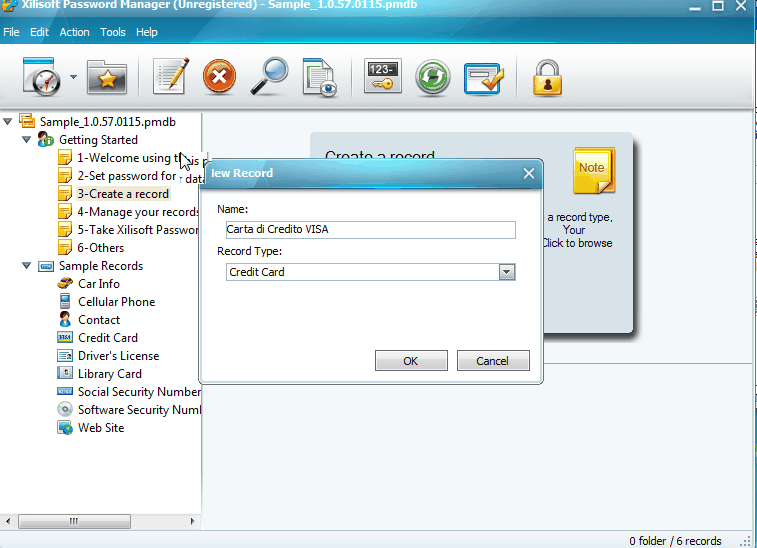Click the Name input field
The width and height of the screenshot is (757, 548).
click(x=371, y=229)
